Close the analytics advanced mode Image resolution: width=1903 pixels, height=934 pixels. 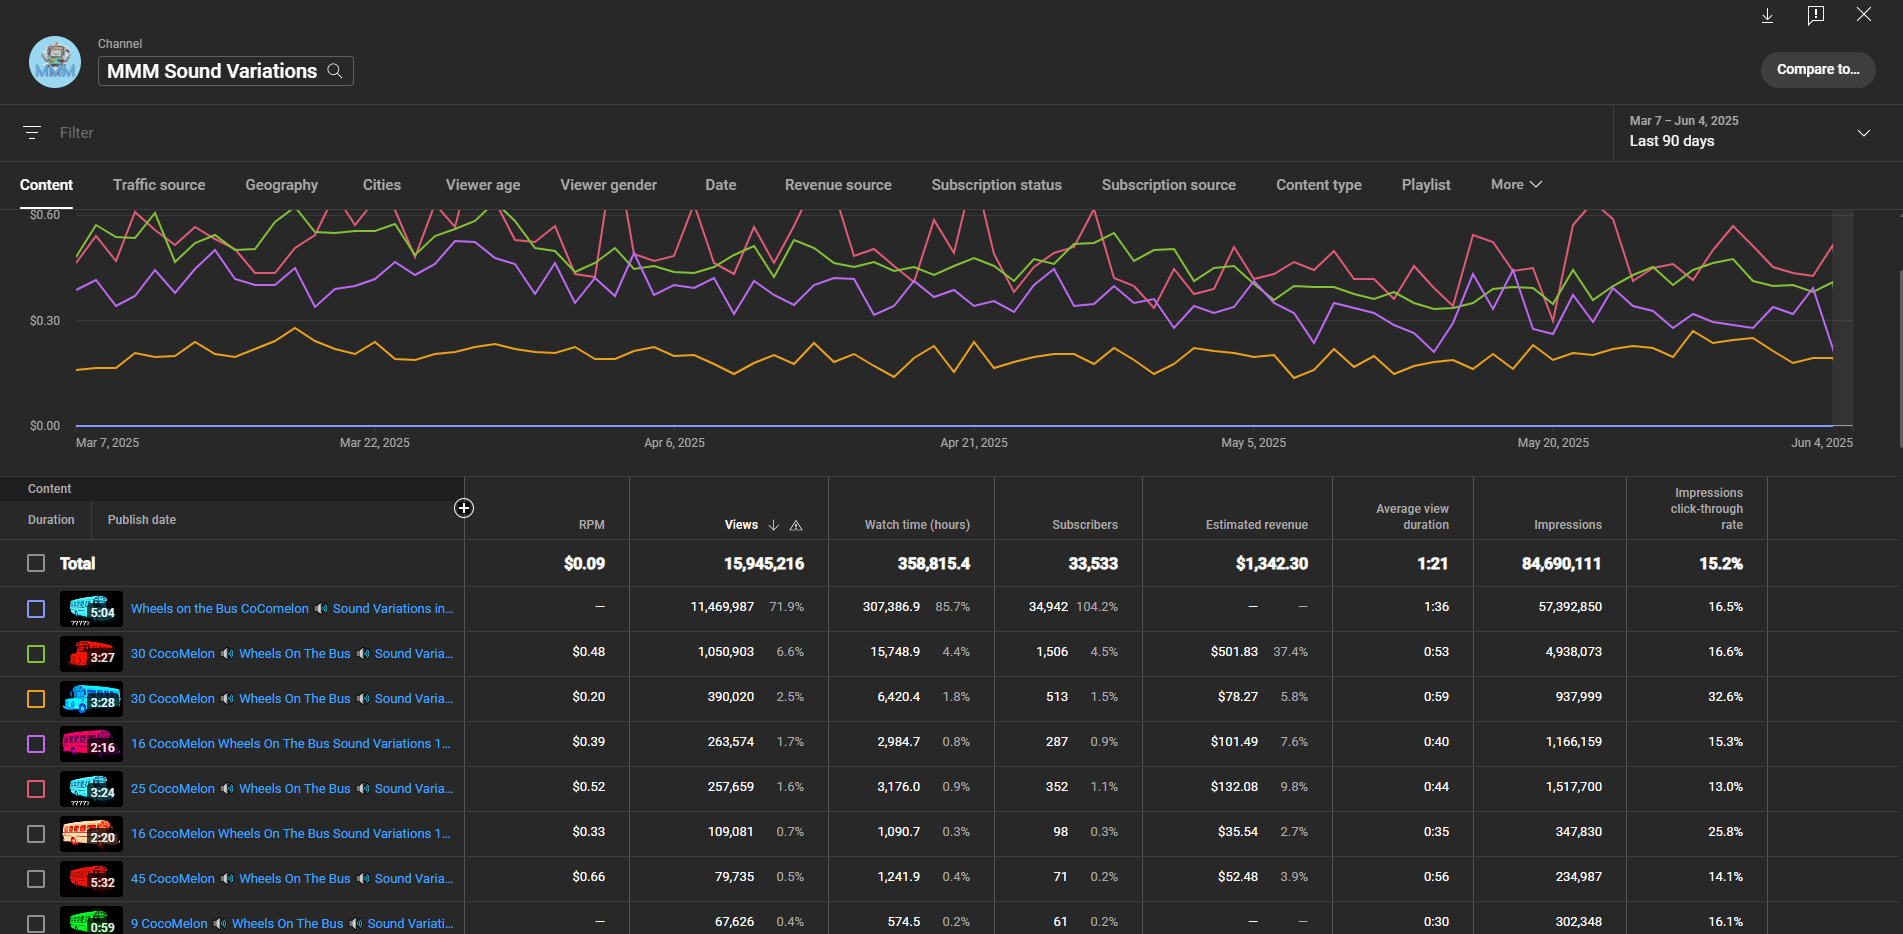click(1864, 14)
